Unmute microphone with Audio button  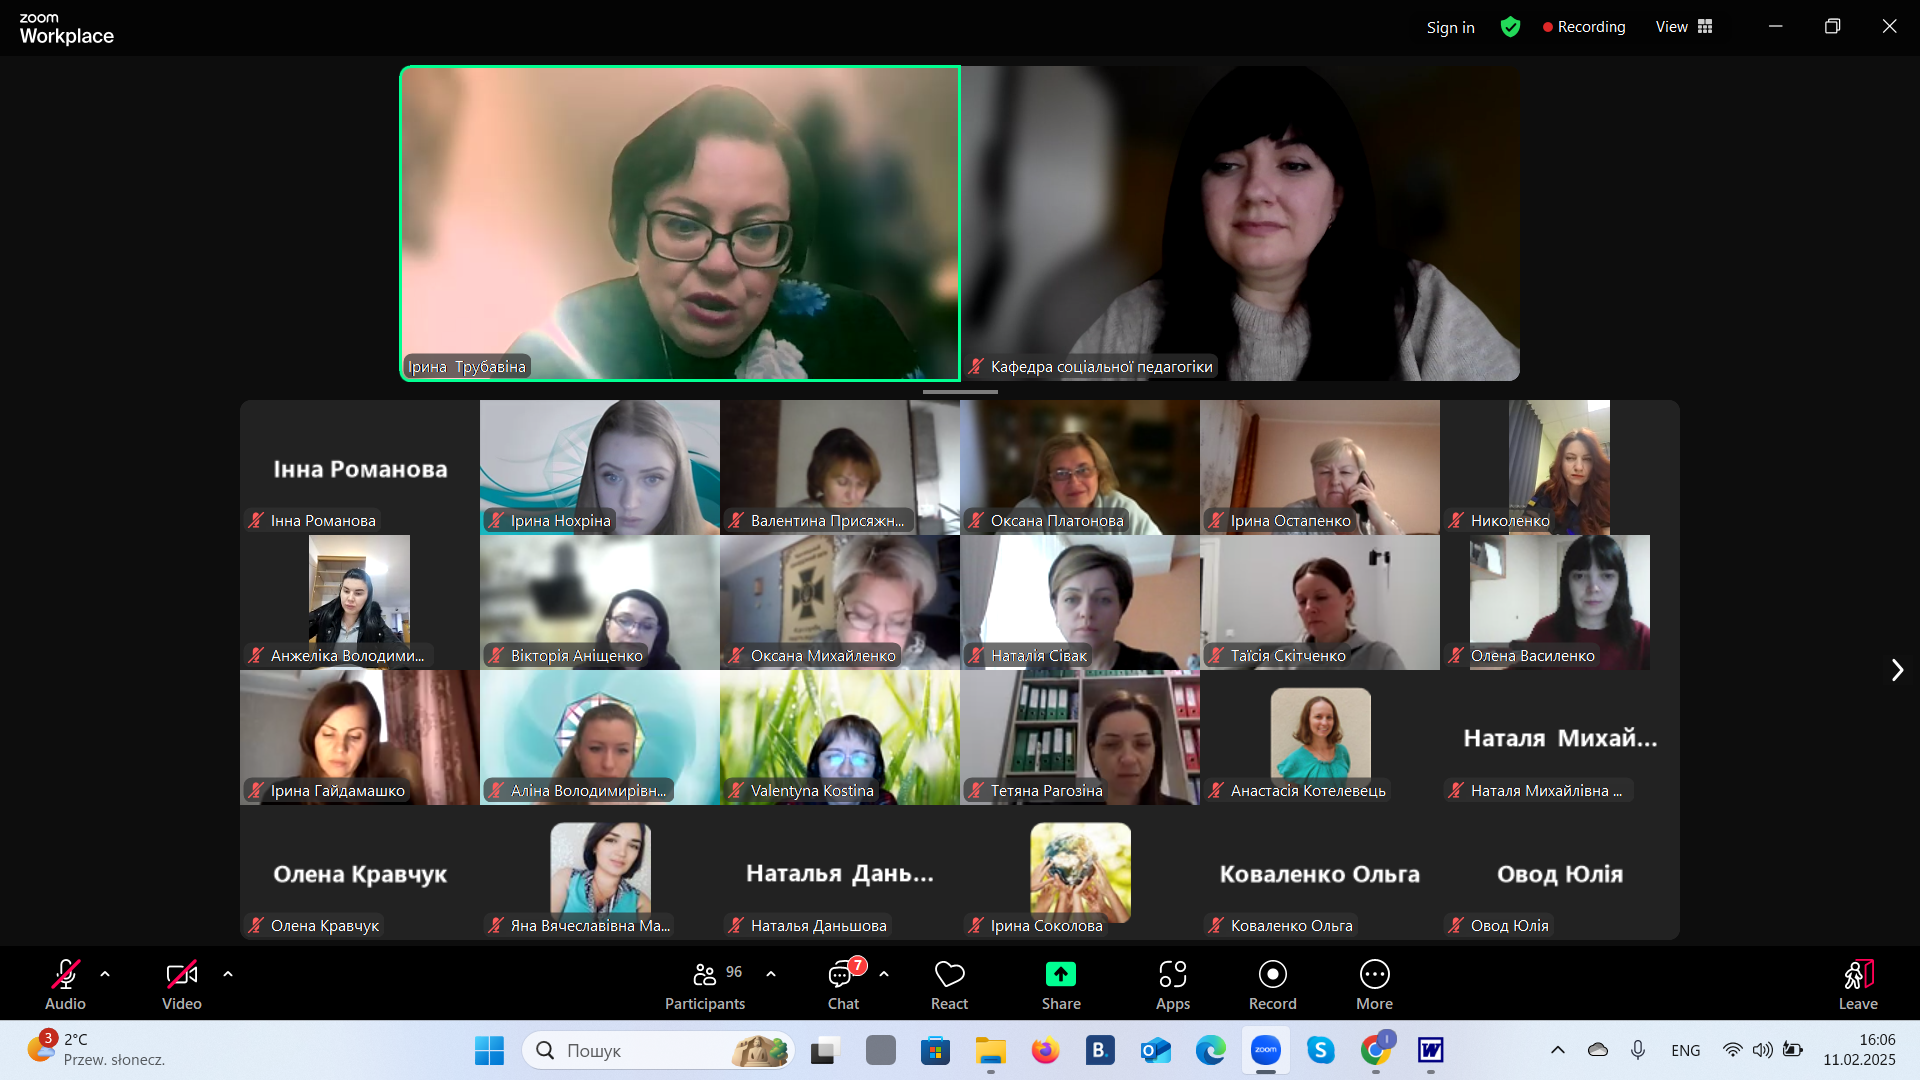click(65, 984)
